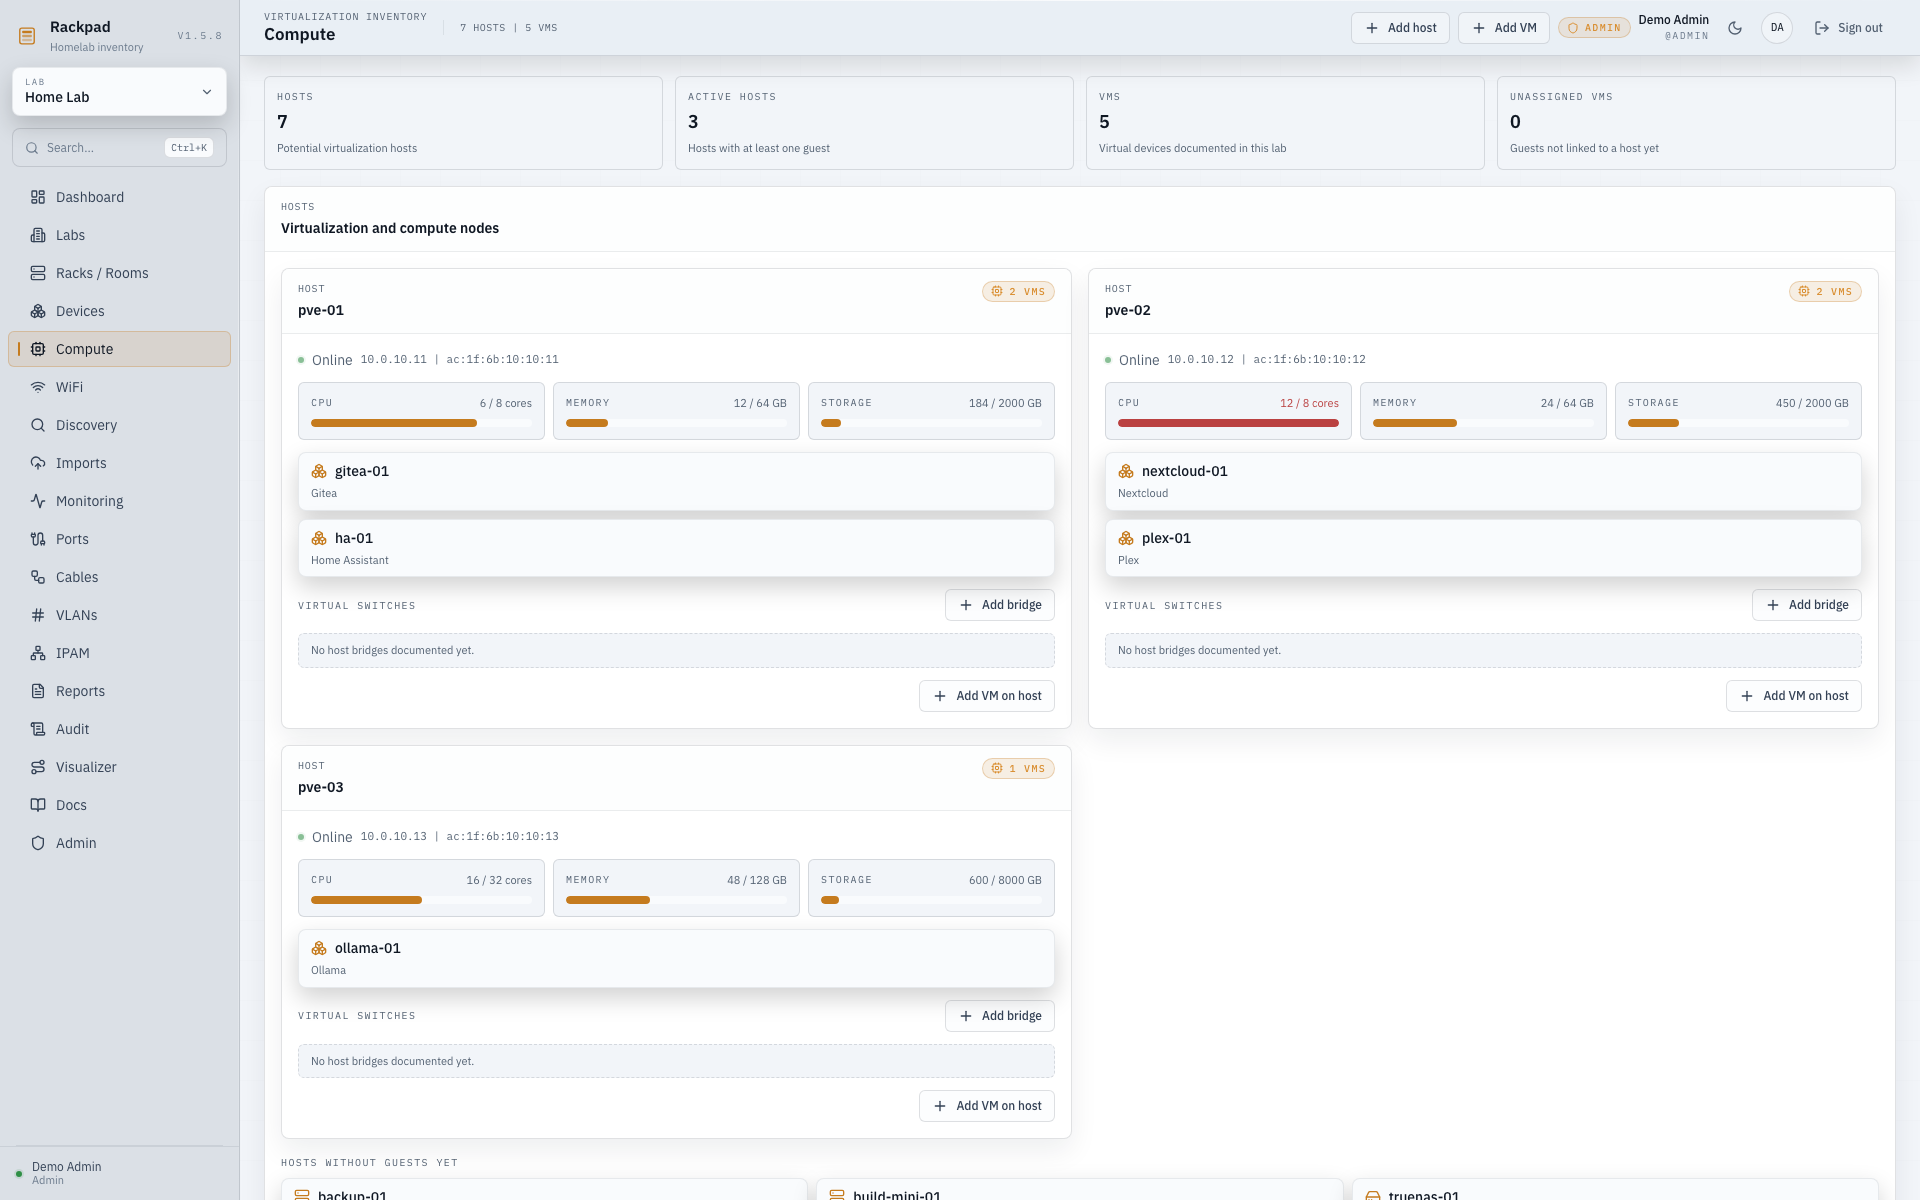Click the pve-03 host name
This screenshot has height=1200, width=1920.
321,787
